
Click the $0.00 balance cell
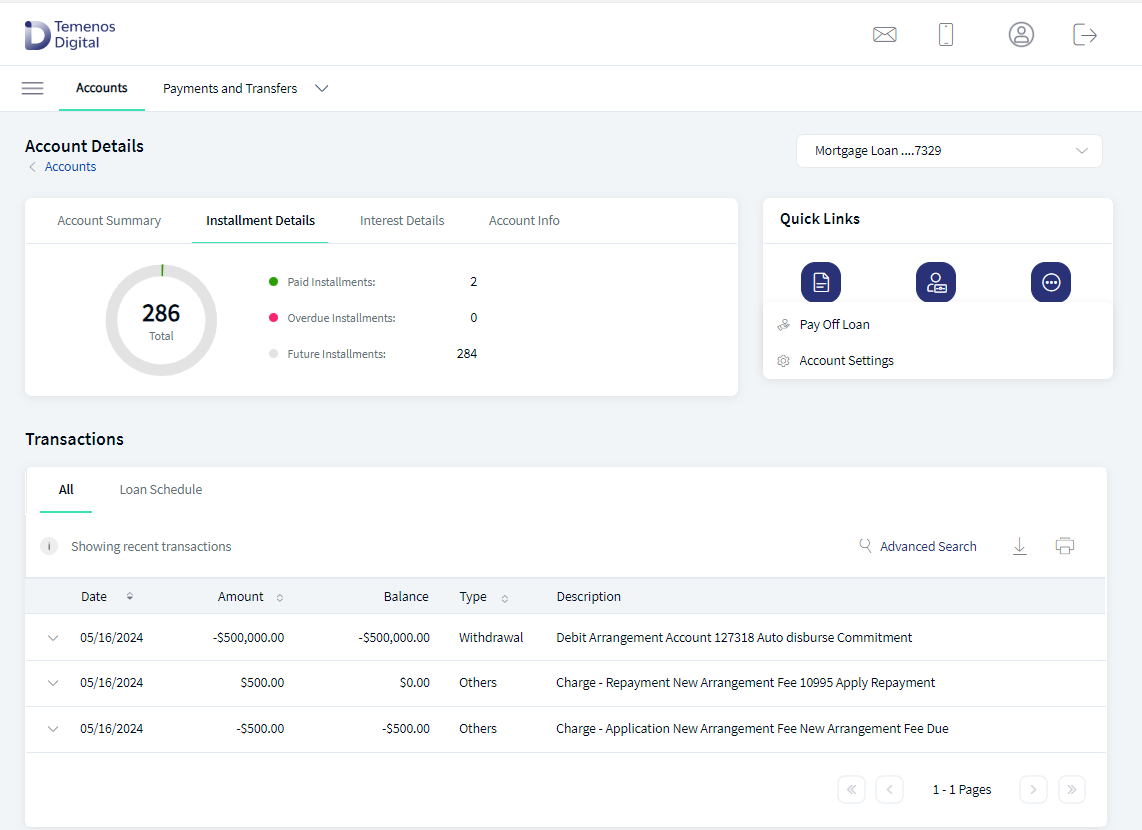click(414, 683)
